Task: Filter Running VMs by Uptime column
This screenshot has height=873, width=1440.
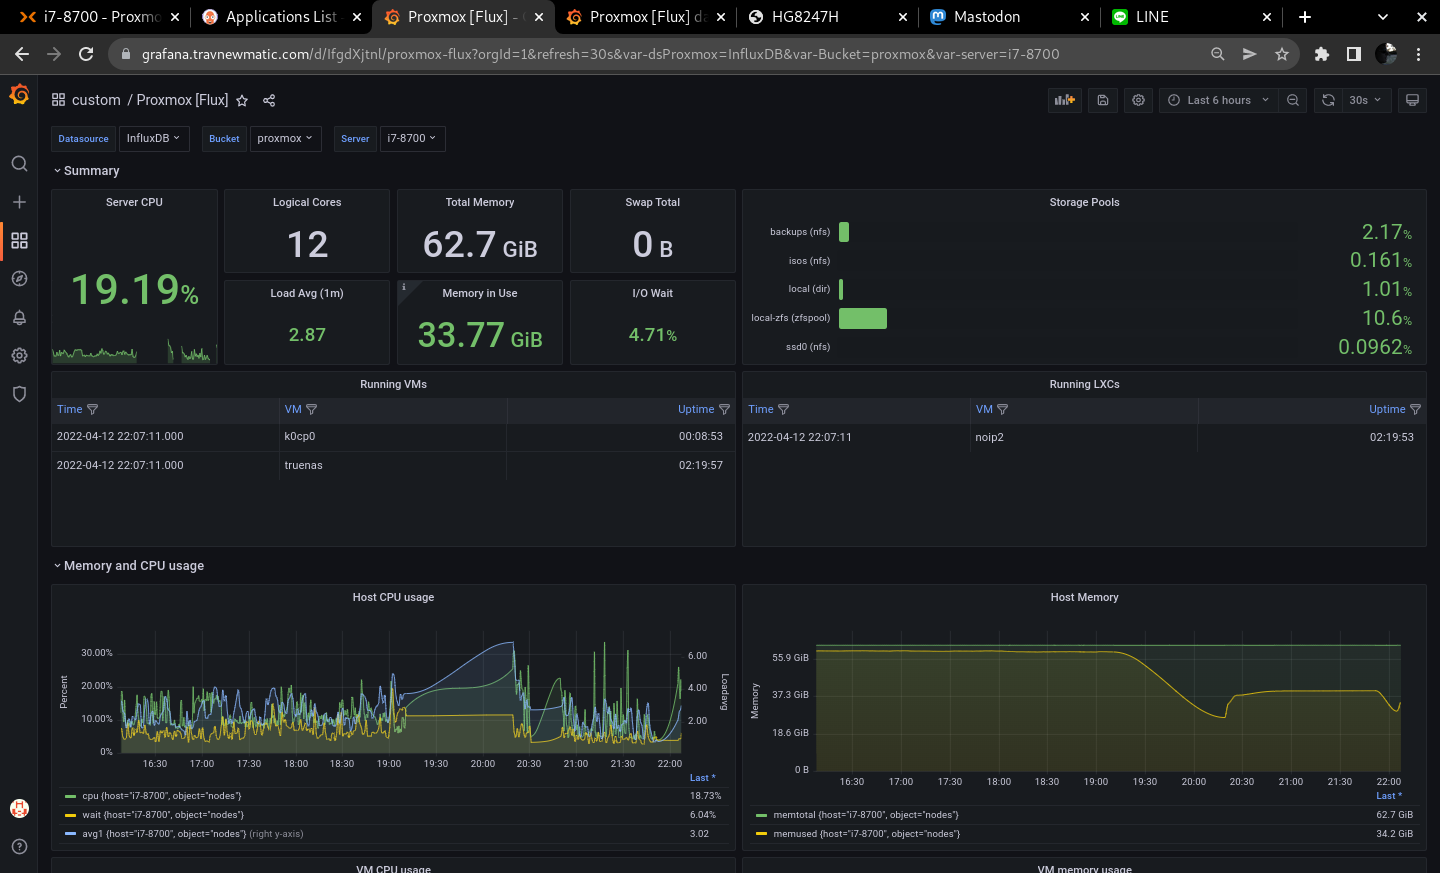Action: click(724, 410)
